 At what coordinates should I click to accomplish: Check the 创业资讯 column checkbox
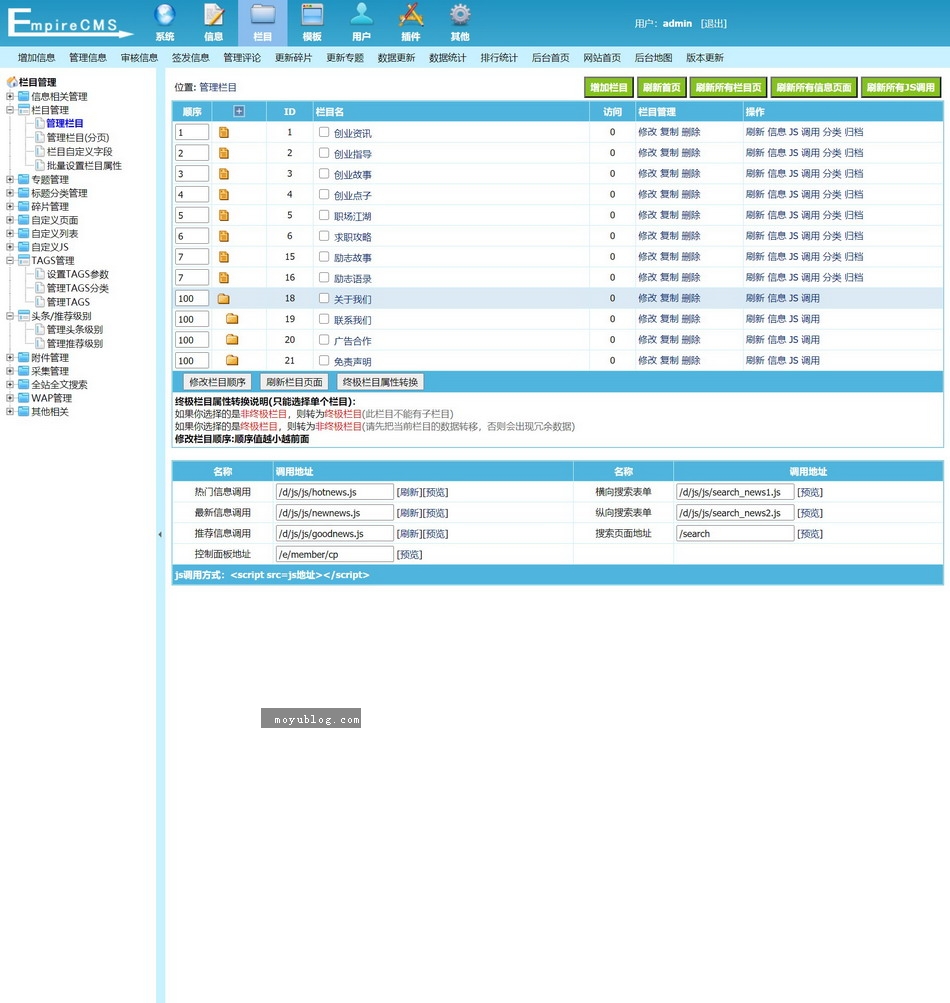[324, 132]
